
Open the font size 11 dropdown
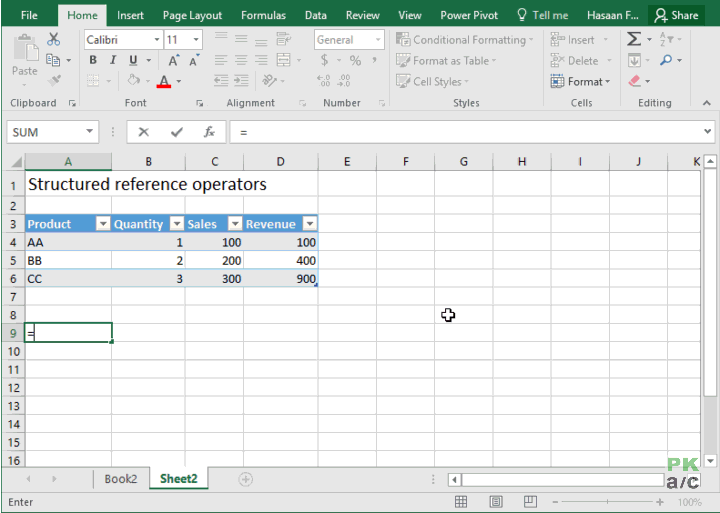pos(196,40)
